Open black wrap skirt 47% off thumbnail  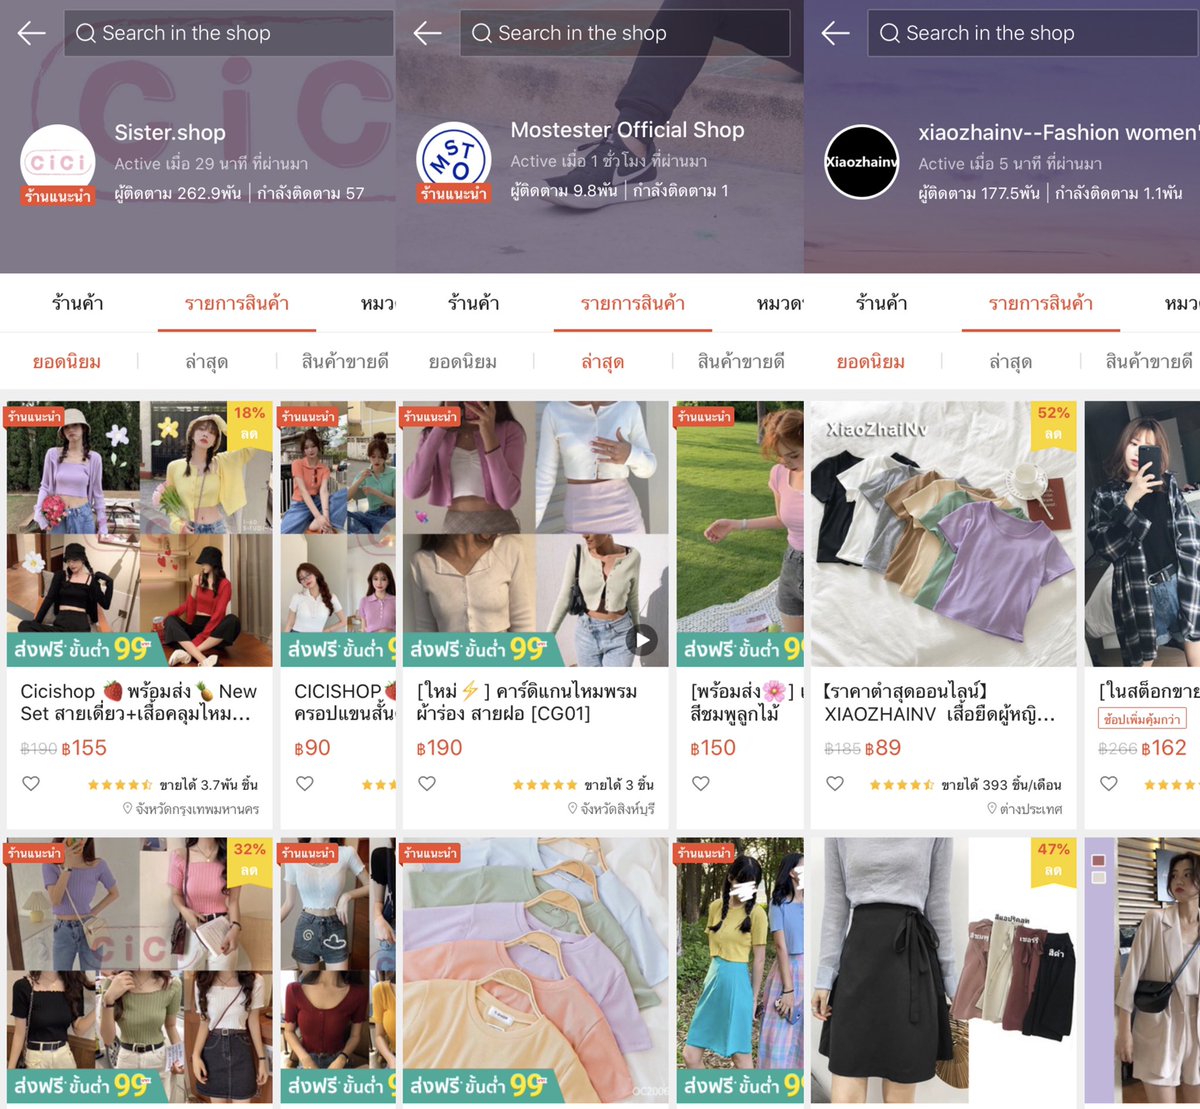pos(944,971)
